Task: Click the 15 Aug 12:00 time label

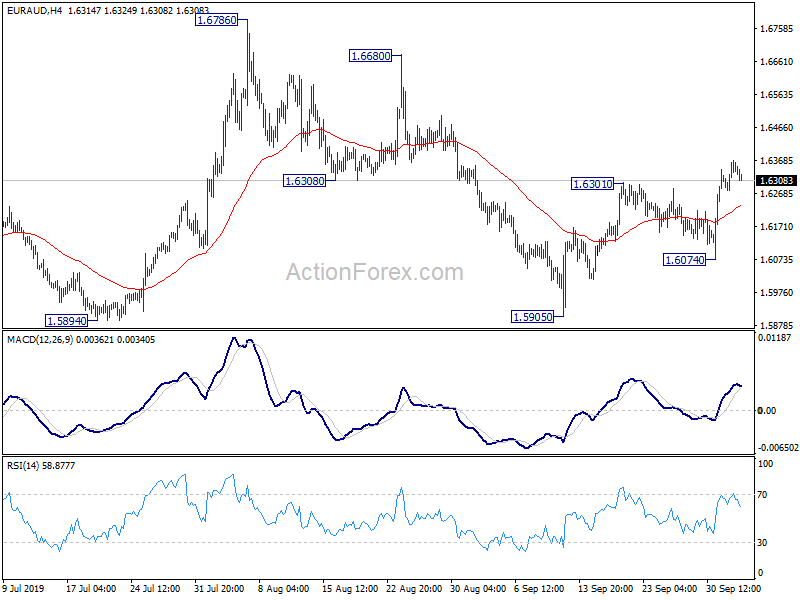Action: 350,589
